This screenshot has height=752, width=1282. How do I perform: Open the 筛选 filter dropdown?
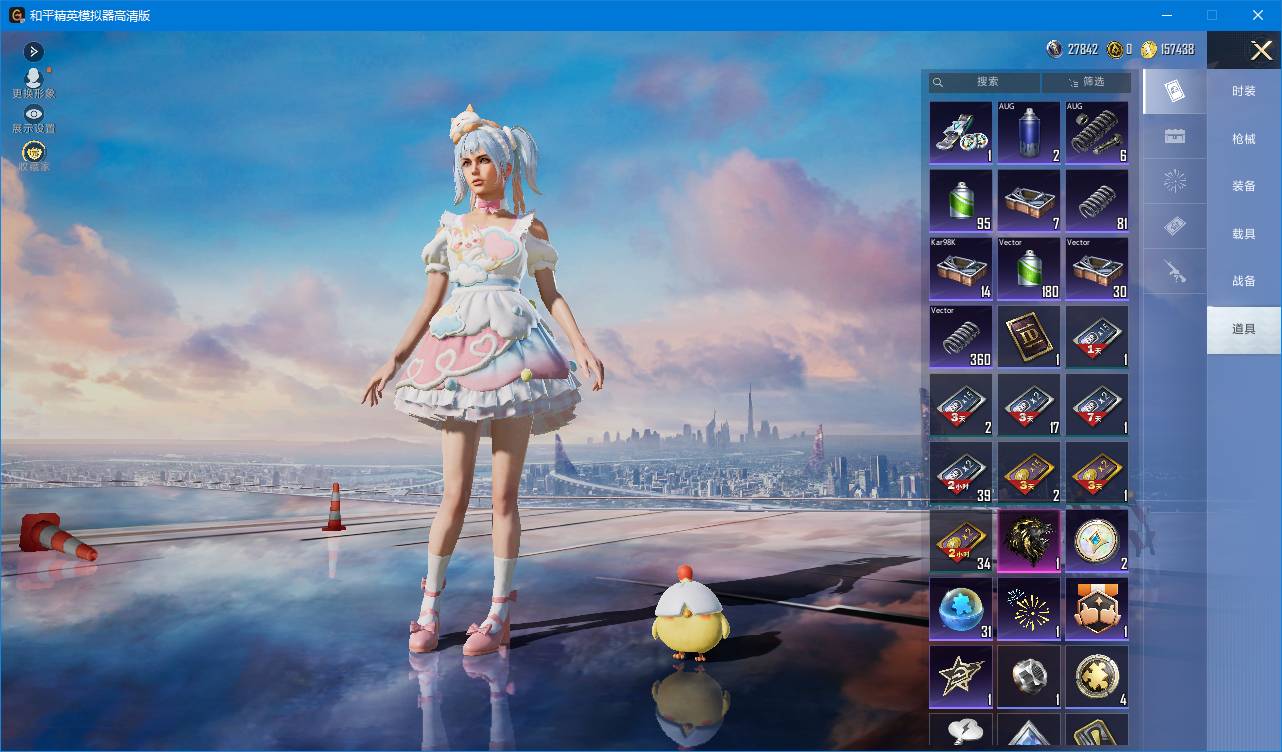click(x=1086, y=82)
